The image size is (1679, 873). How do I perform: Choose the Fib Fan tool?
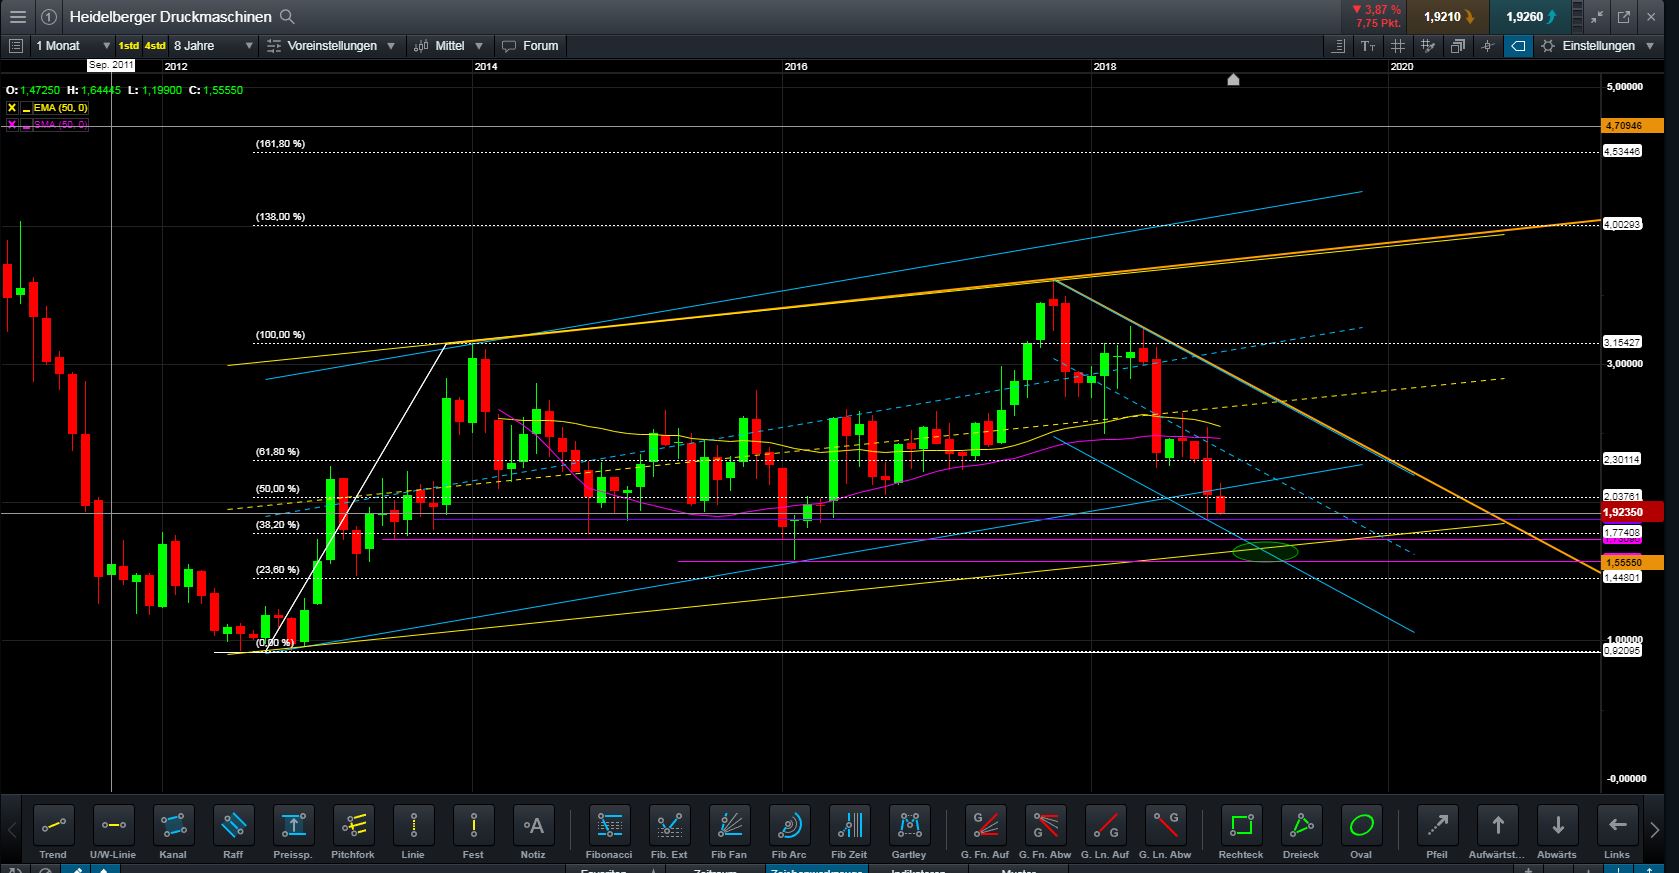[x=729, y=826]
